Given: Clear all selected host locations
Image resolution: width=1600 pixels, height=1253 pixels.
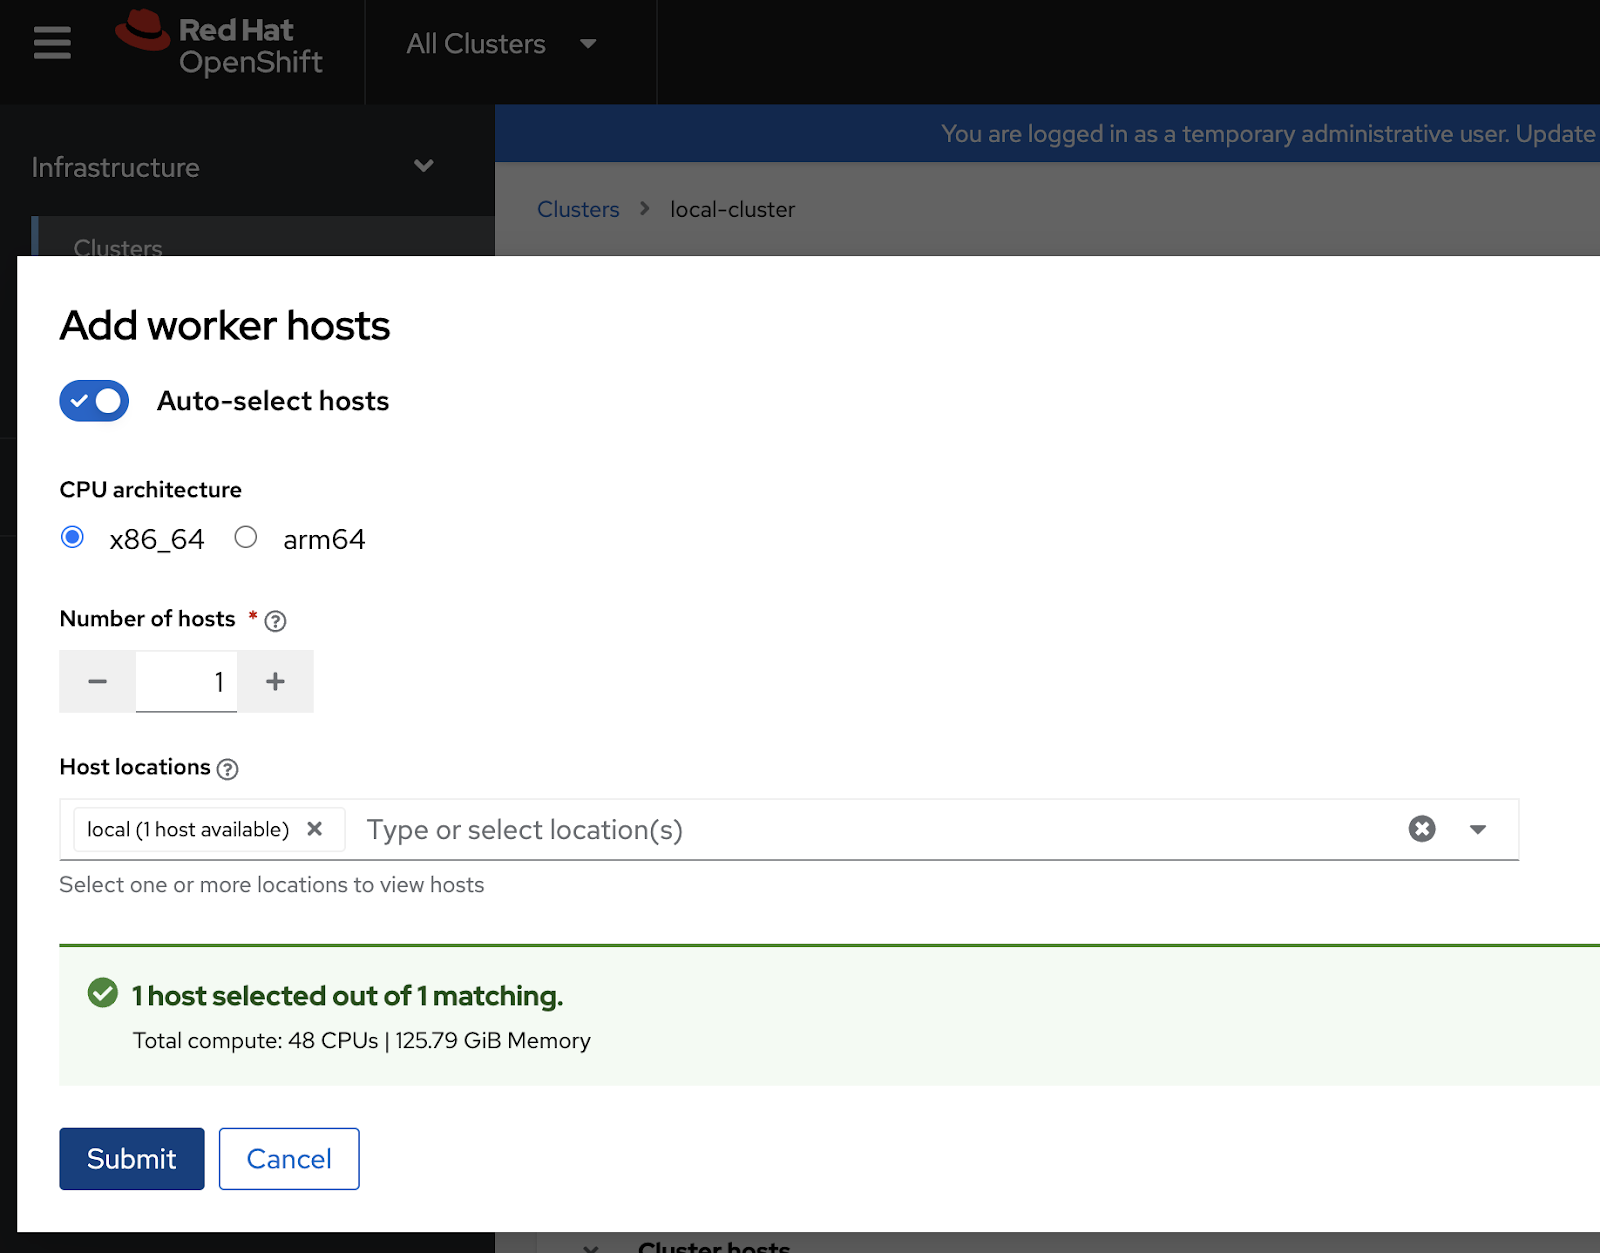Looking at the screenshot, I should coord(1421,828).
